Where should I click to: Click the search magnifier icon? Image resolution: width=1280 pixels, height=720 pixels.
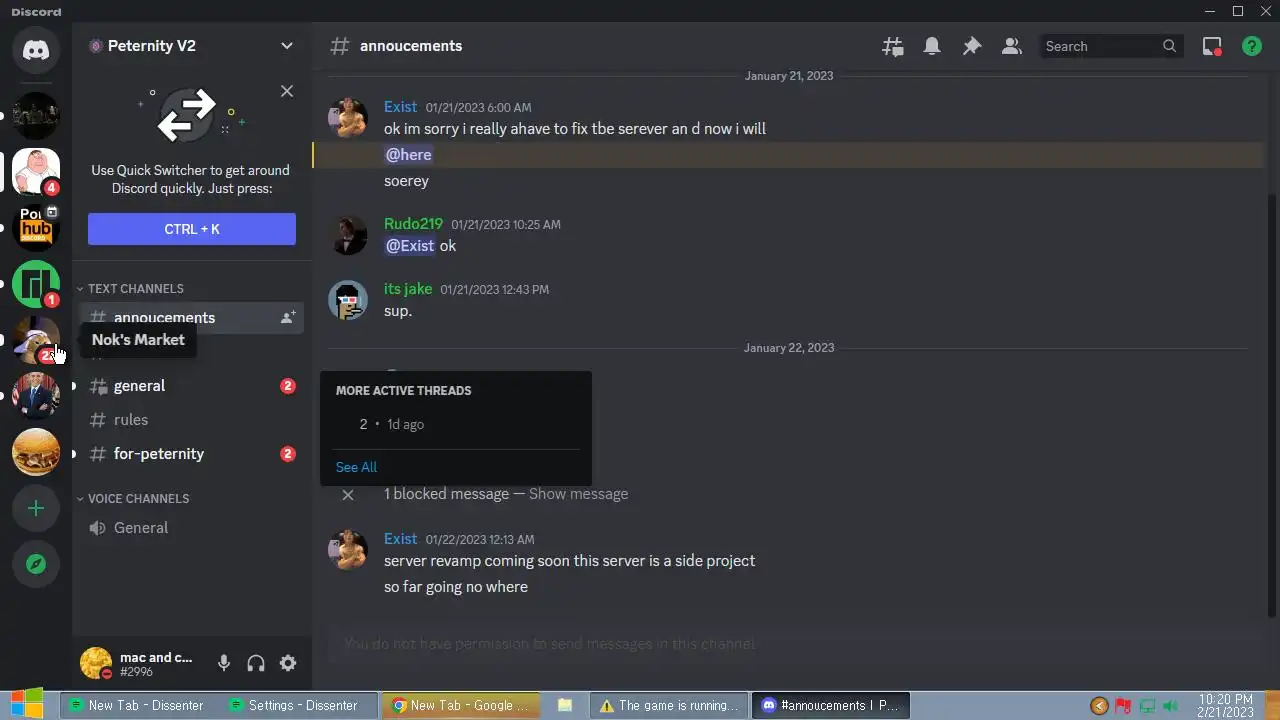(1169, 46)
